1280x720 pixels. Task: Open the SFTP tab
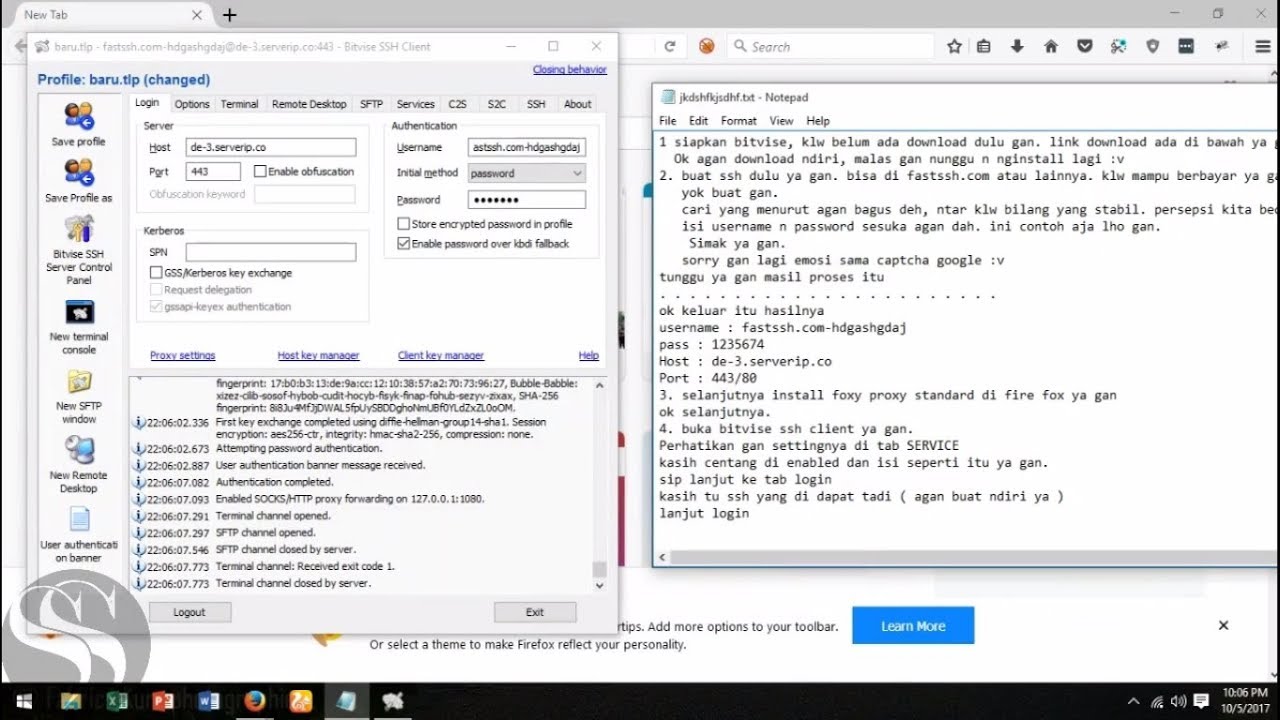pos(371,104)
